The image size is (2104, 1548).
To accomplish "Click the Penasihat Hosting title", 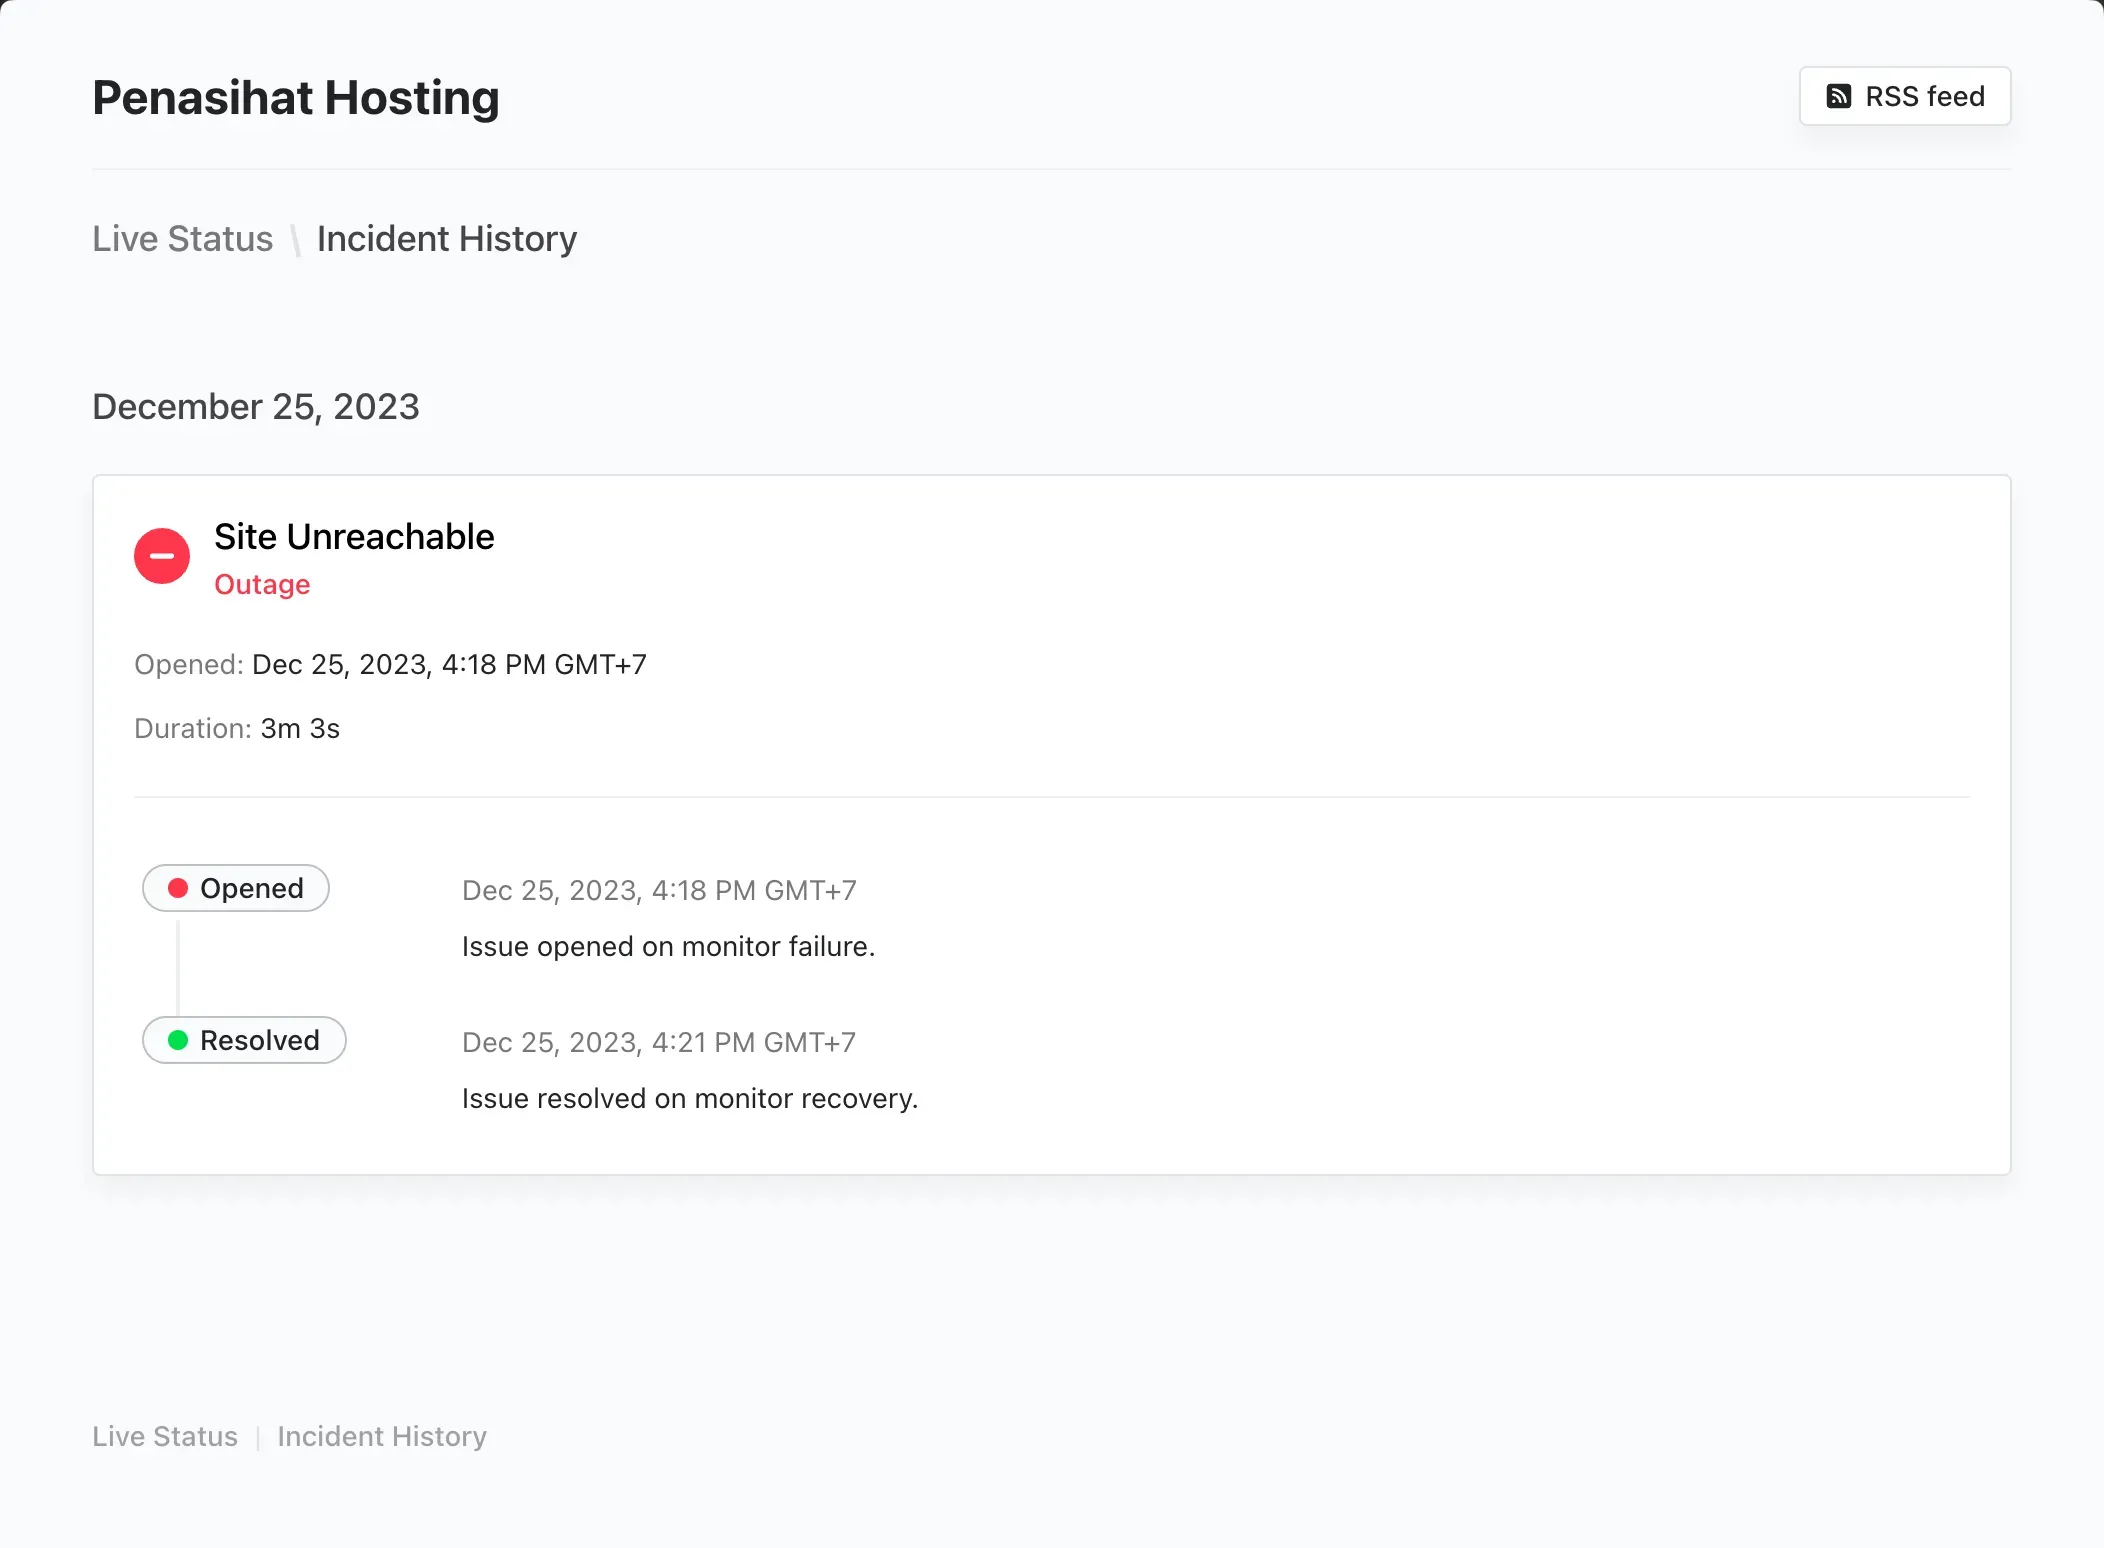I will [296, 98].
